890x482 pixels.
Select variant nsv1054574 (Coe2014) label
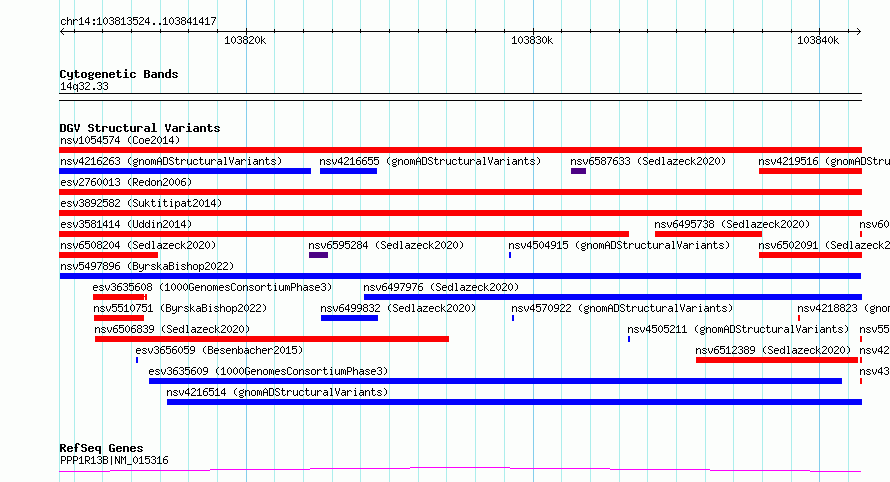click(120, 140)
